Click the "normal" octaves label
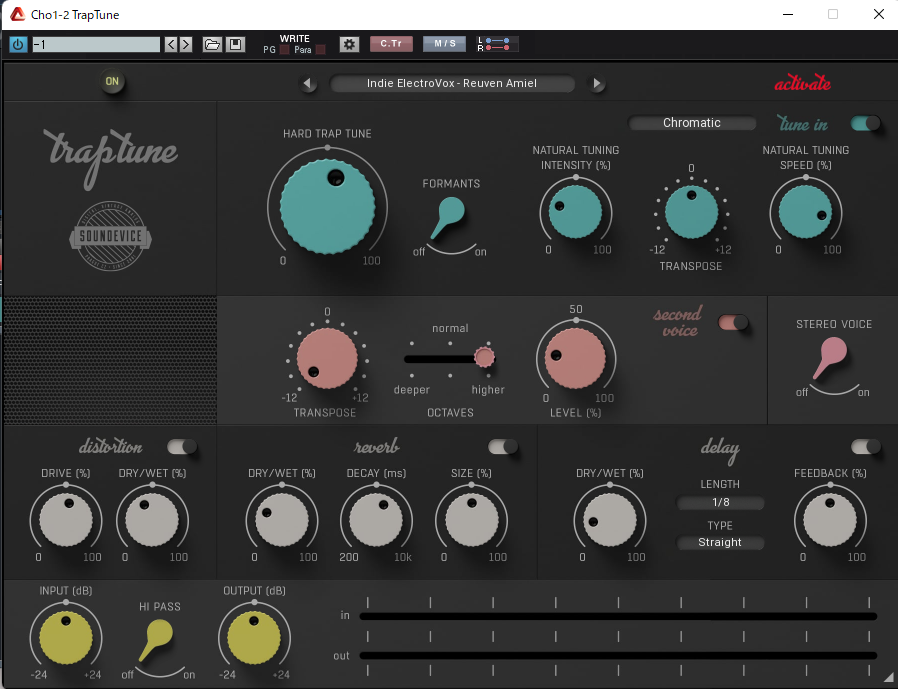Image resolution: width=898 pixels, height=689 pixels. (450, 328)
